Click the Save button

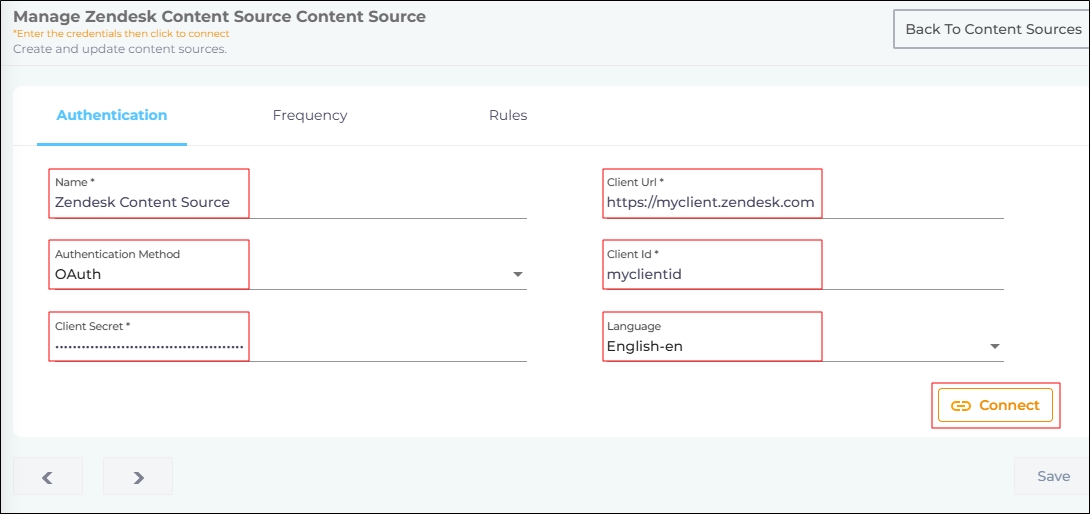pyautogui.click(x=1053, y=476)
